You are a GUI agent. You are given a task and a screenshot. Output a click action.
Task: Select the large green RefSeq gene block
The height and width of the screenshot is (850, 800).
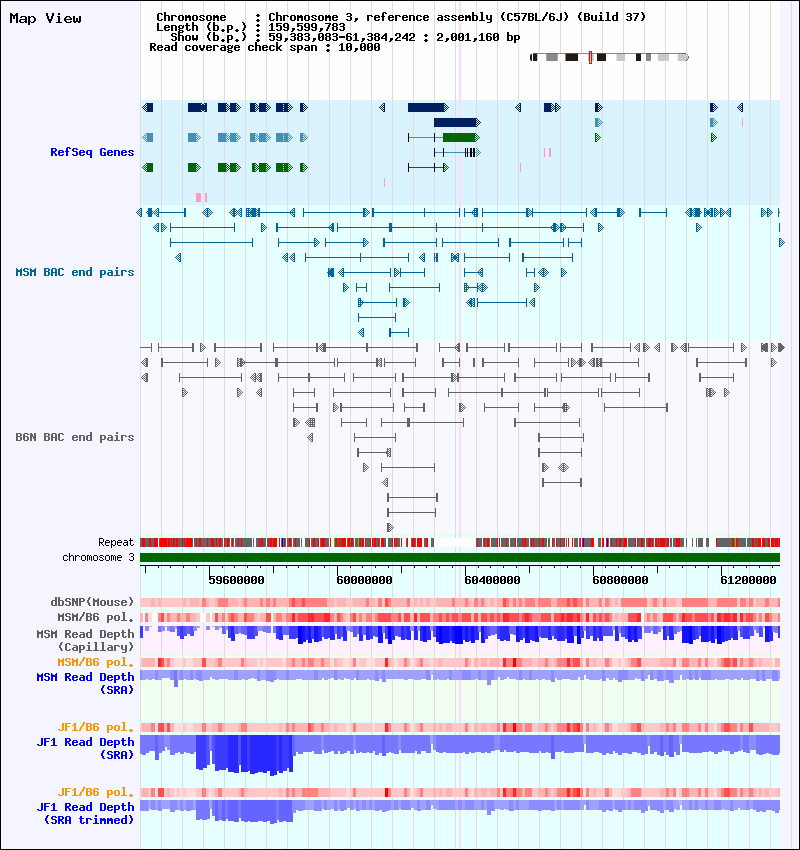[461, 138]
